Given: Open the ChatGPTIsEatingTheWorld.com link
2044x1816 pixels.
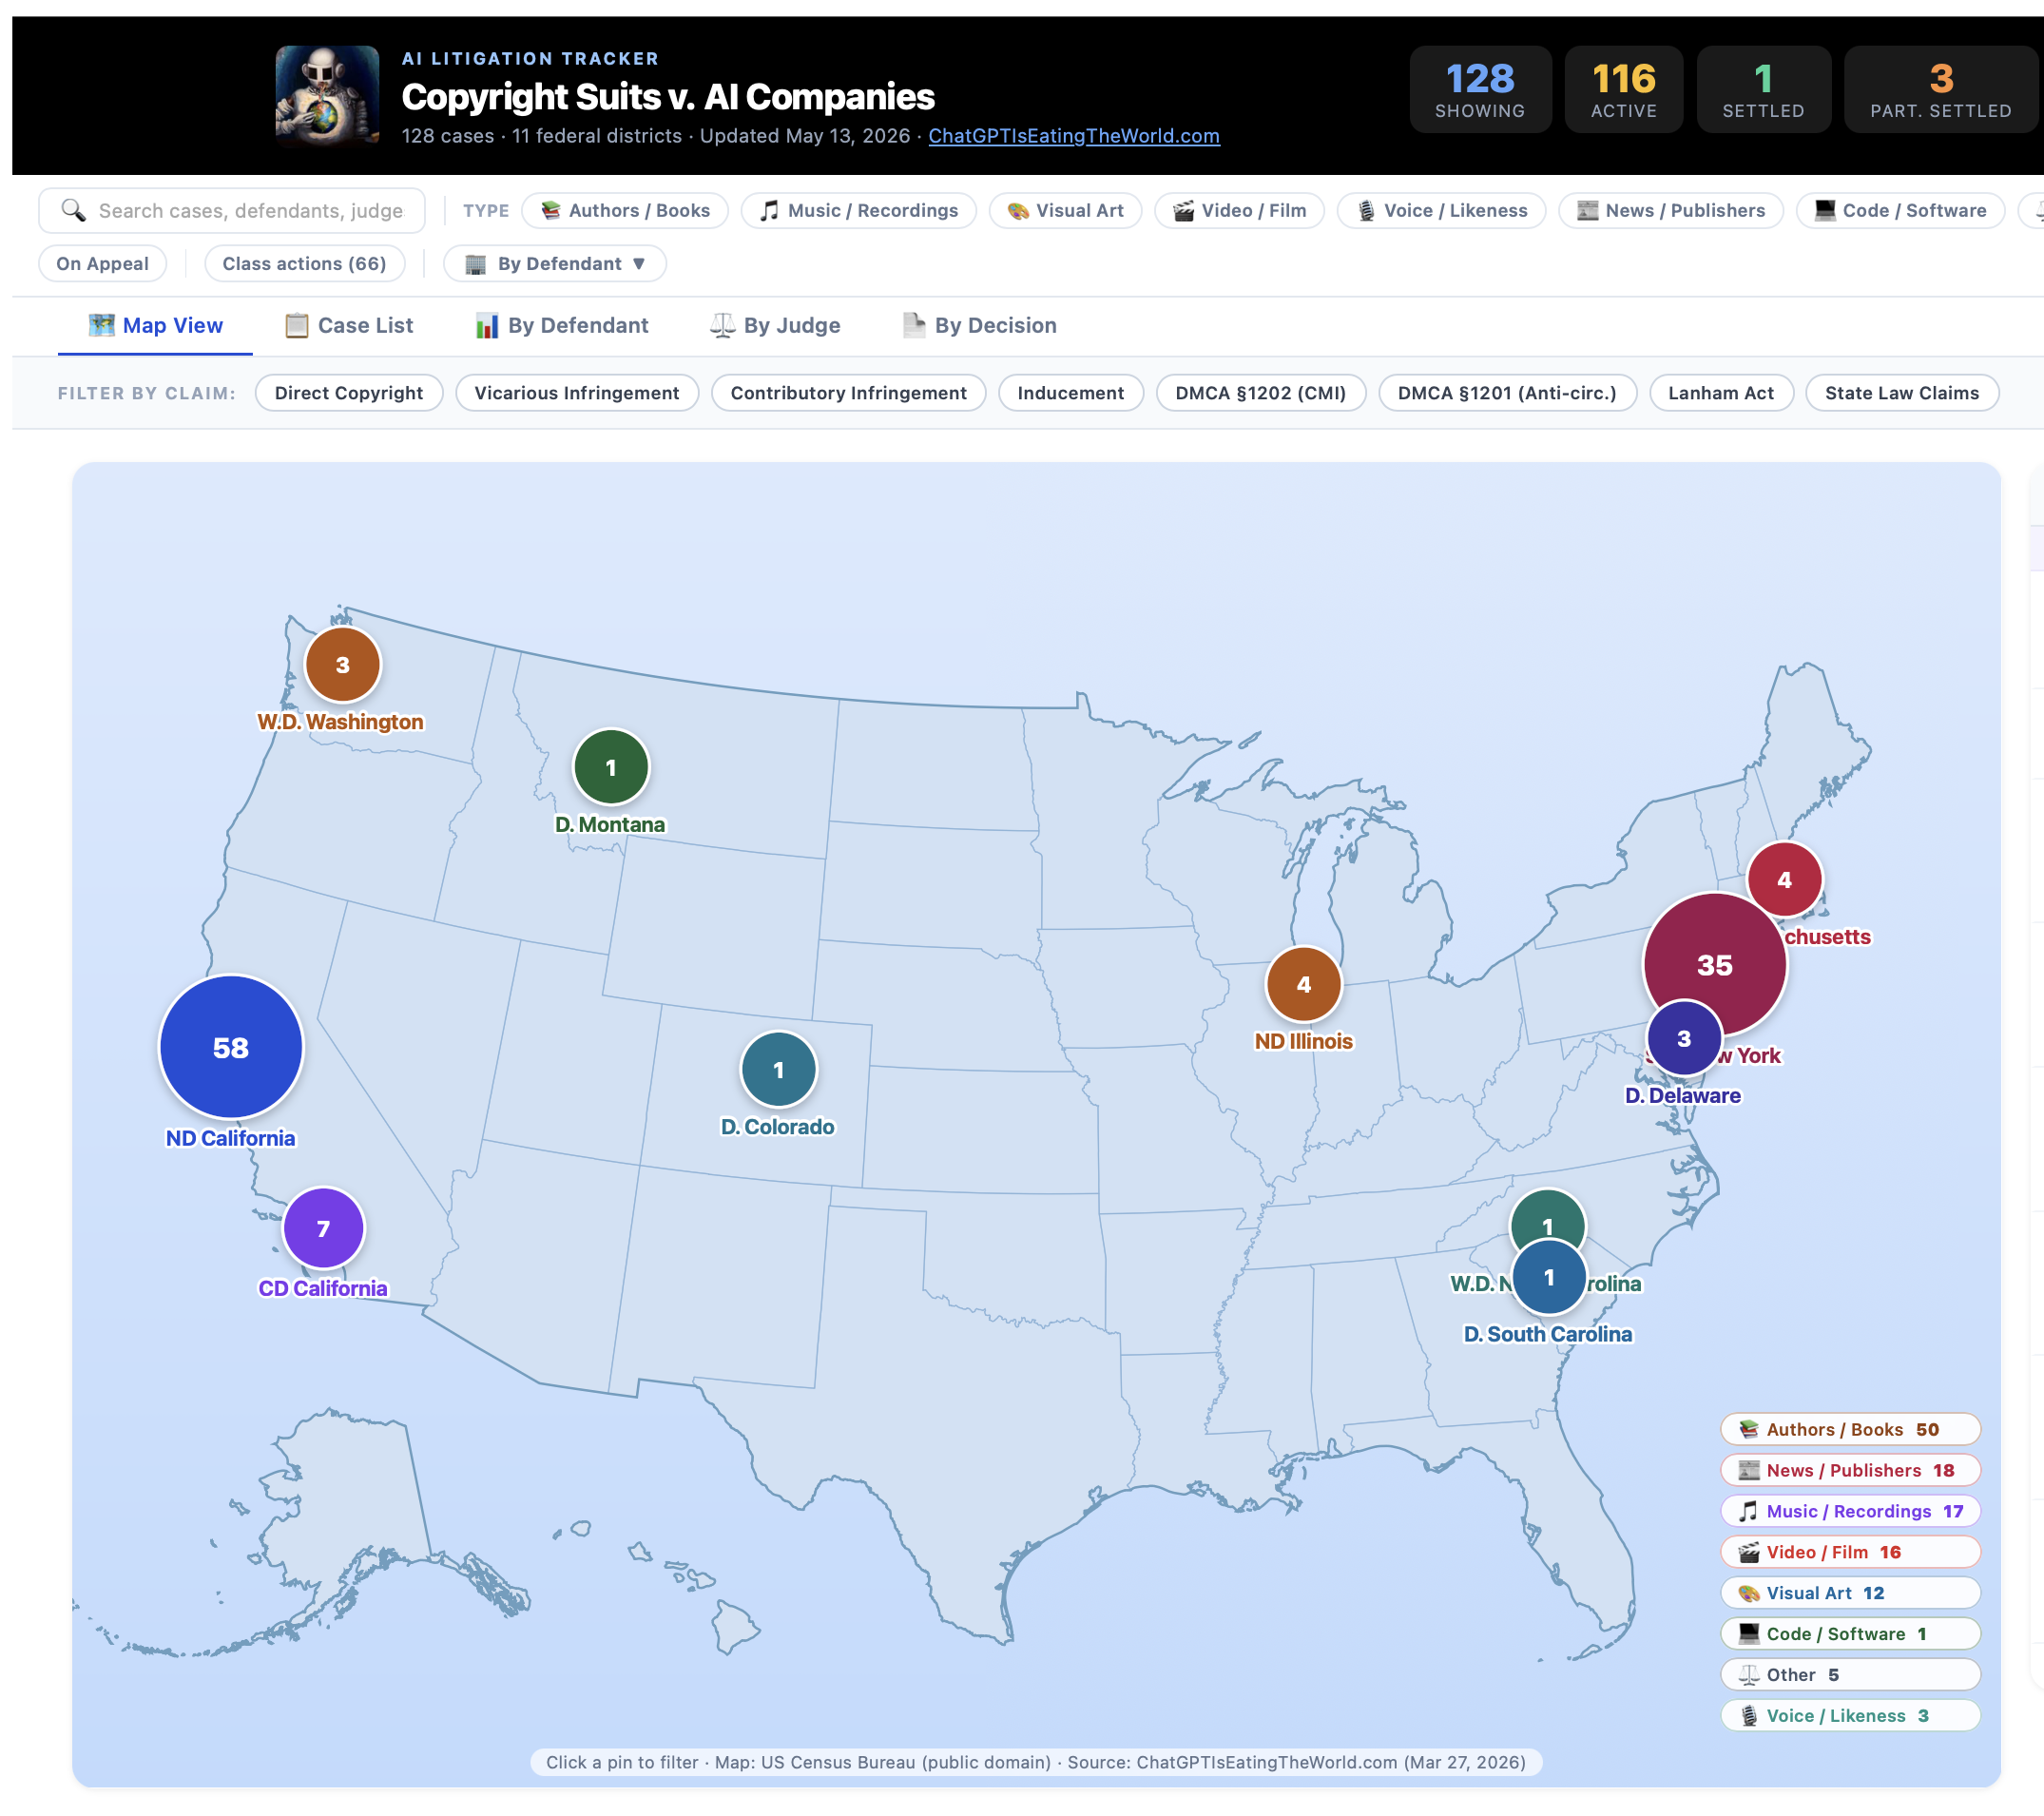Looking at the screenshot, I should [1074, 135].
